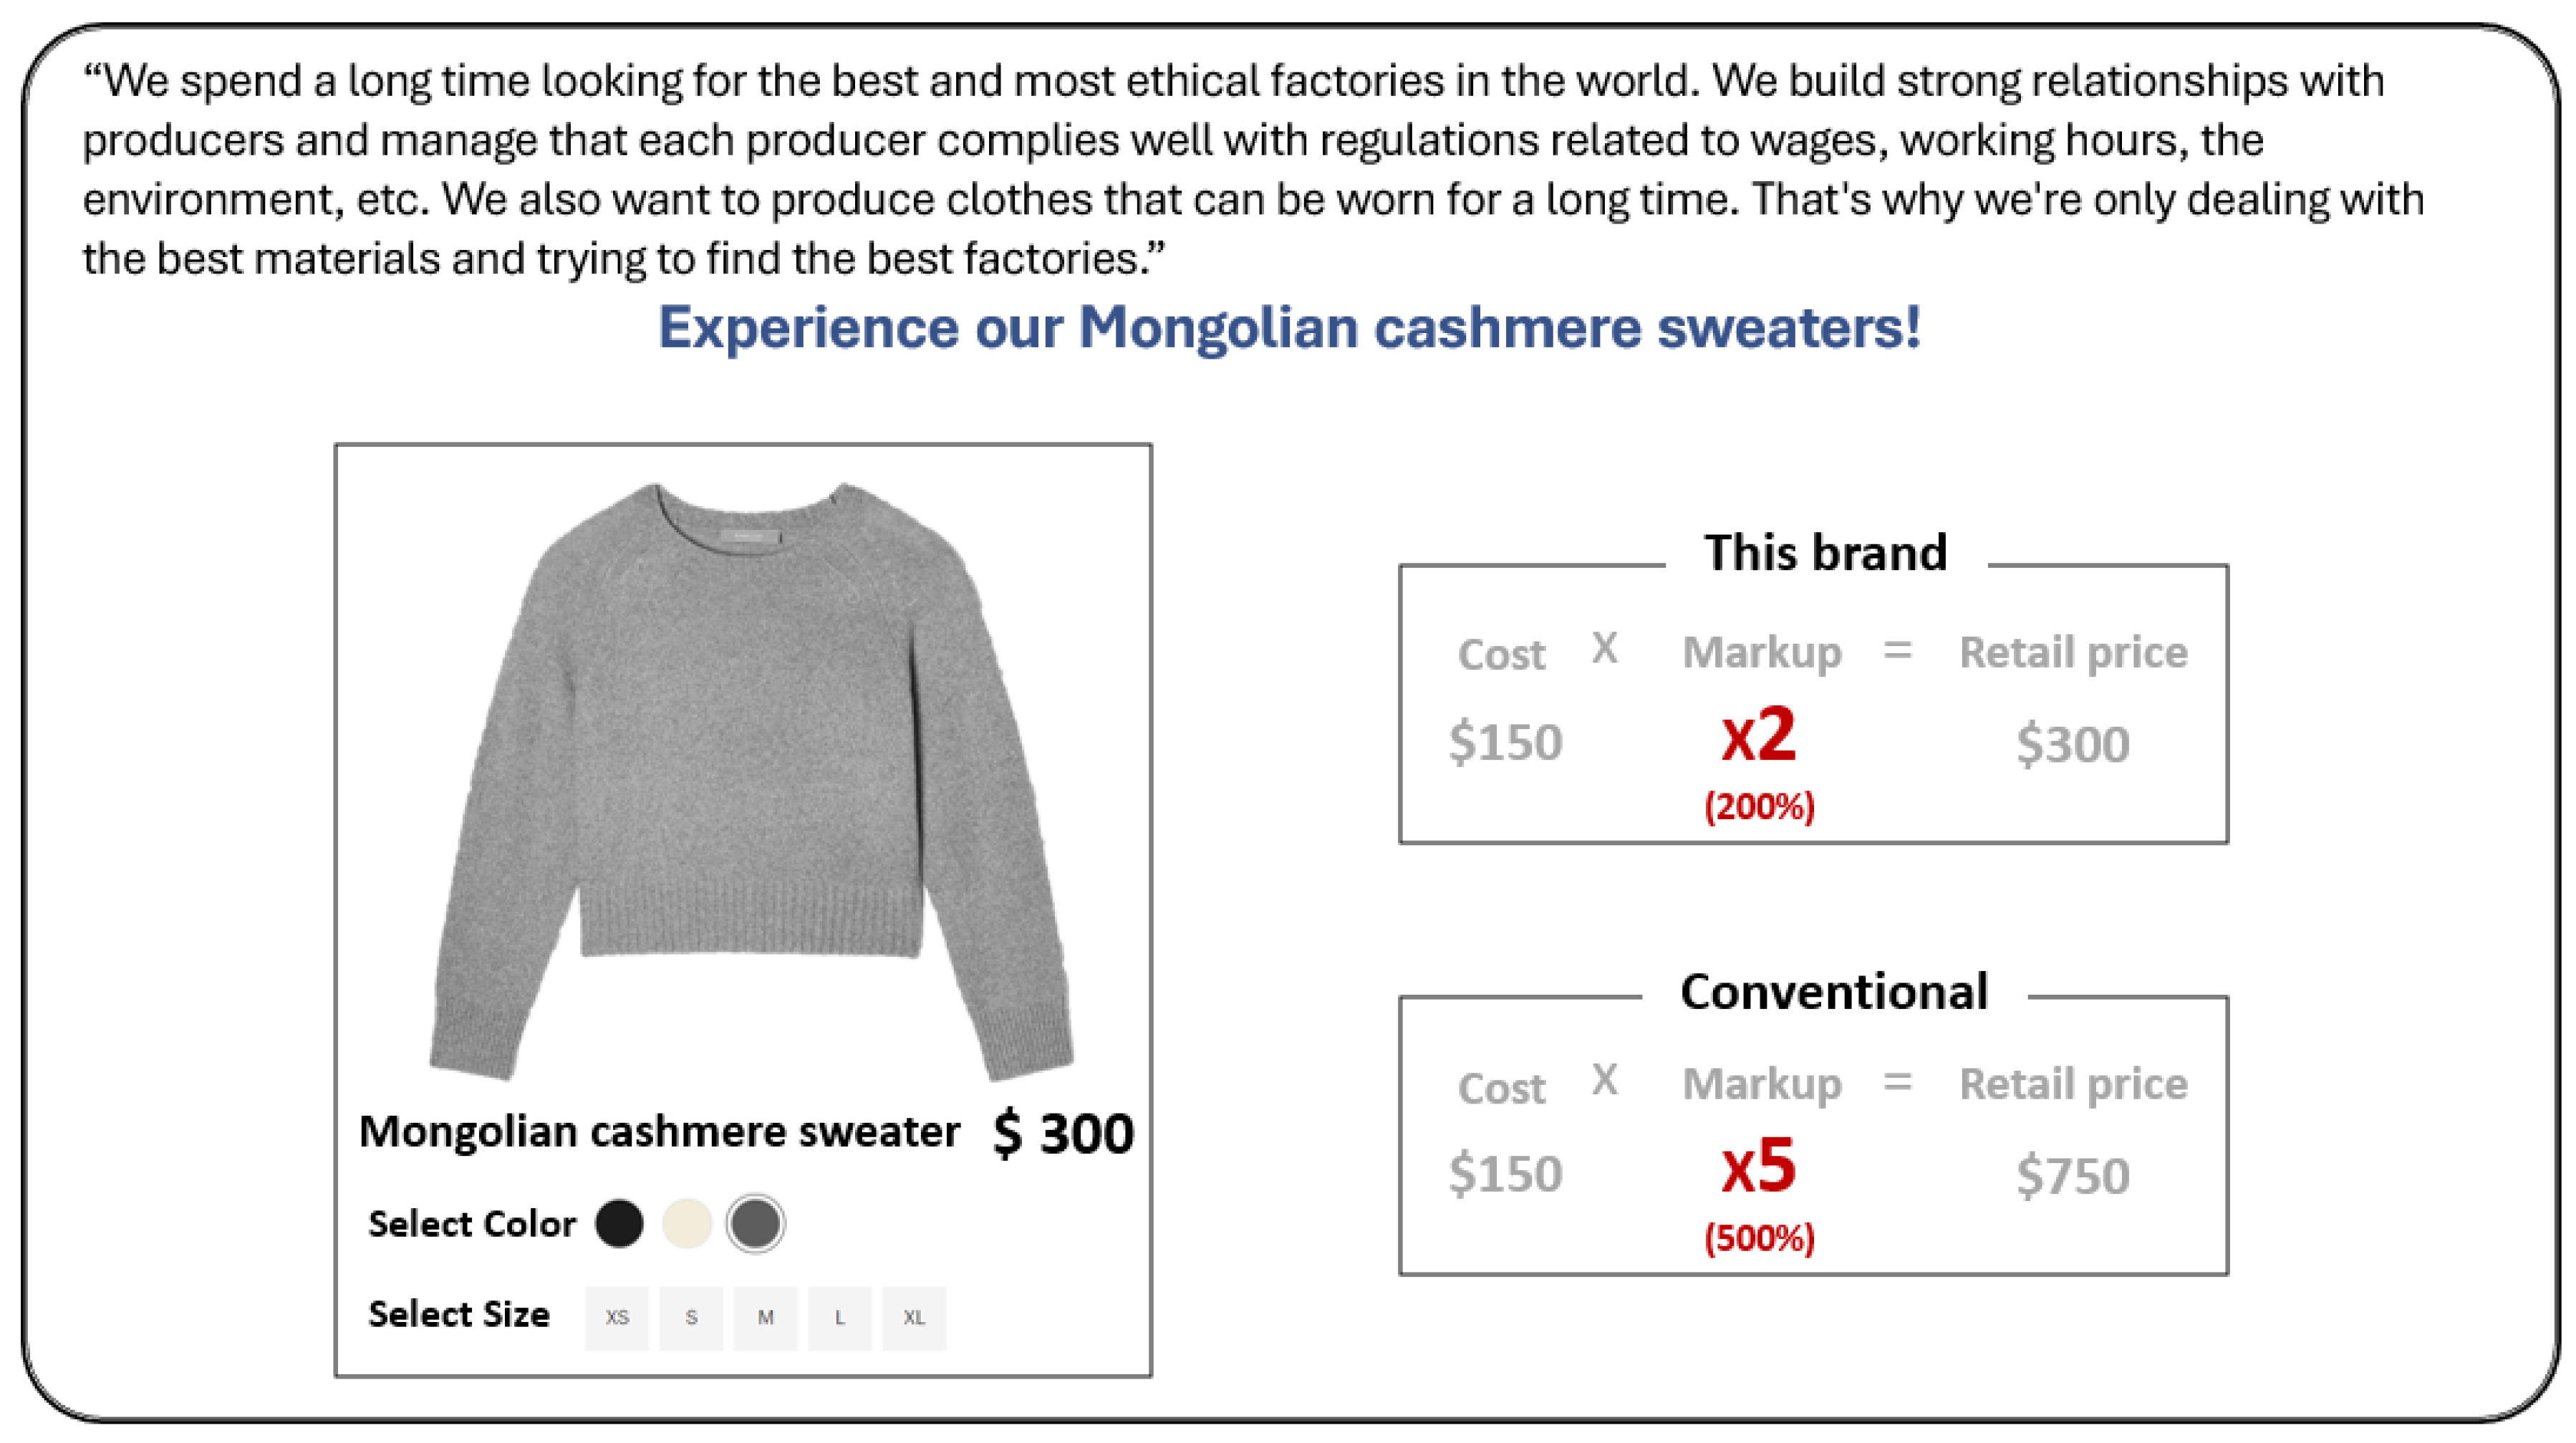The image size is (2576, 1443).
Task: Click the Conventional heading
Action: tap(1834, 992)
